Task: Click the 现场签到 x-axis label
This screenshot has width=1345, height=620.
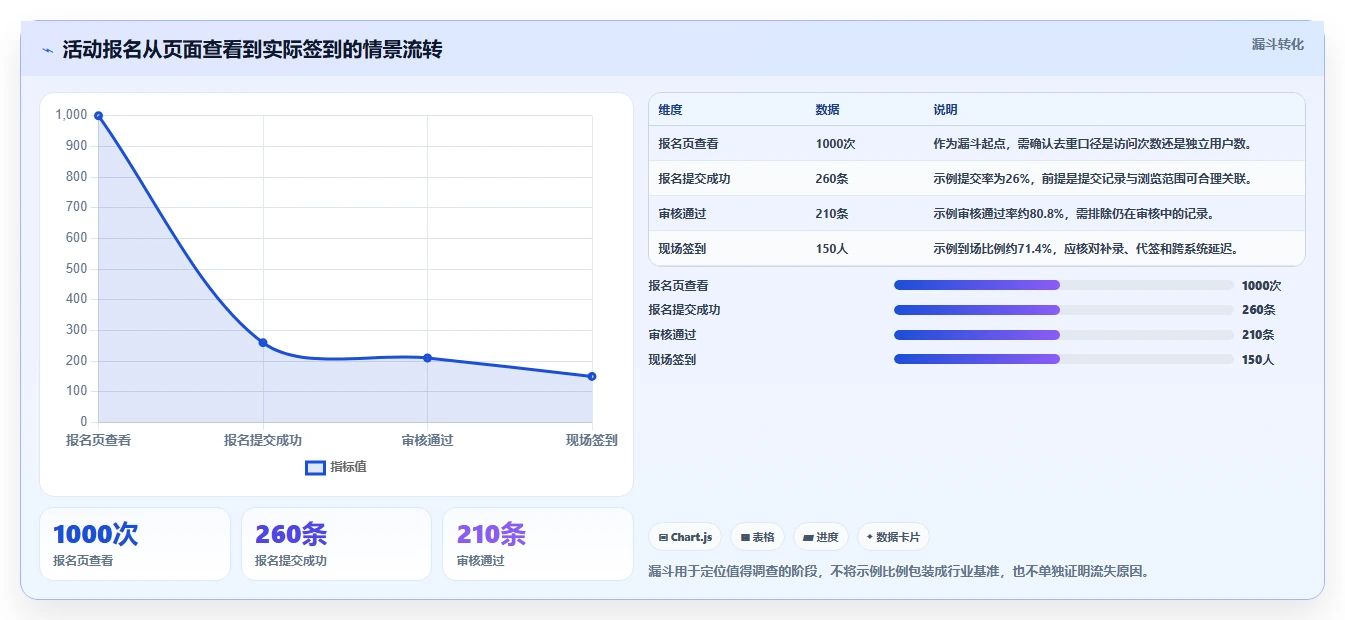Action: click(x=591, y=440)
